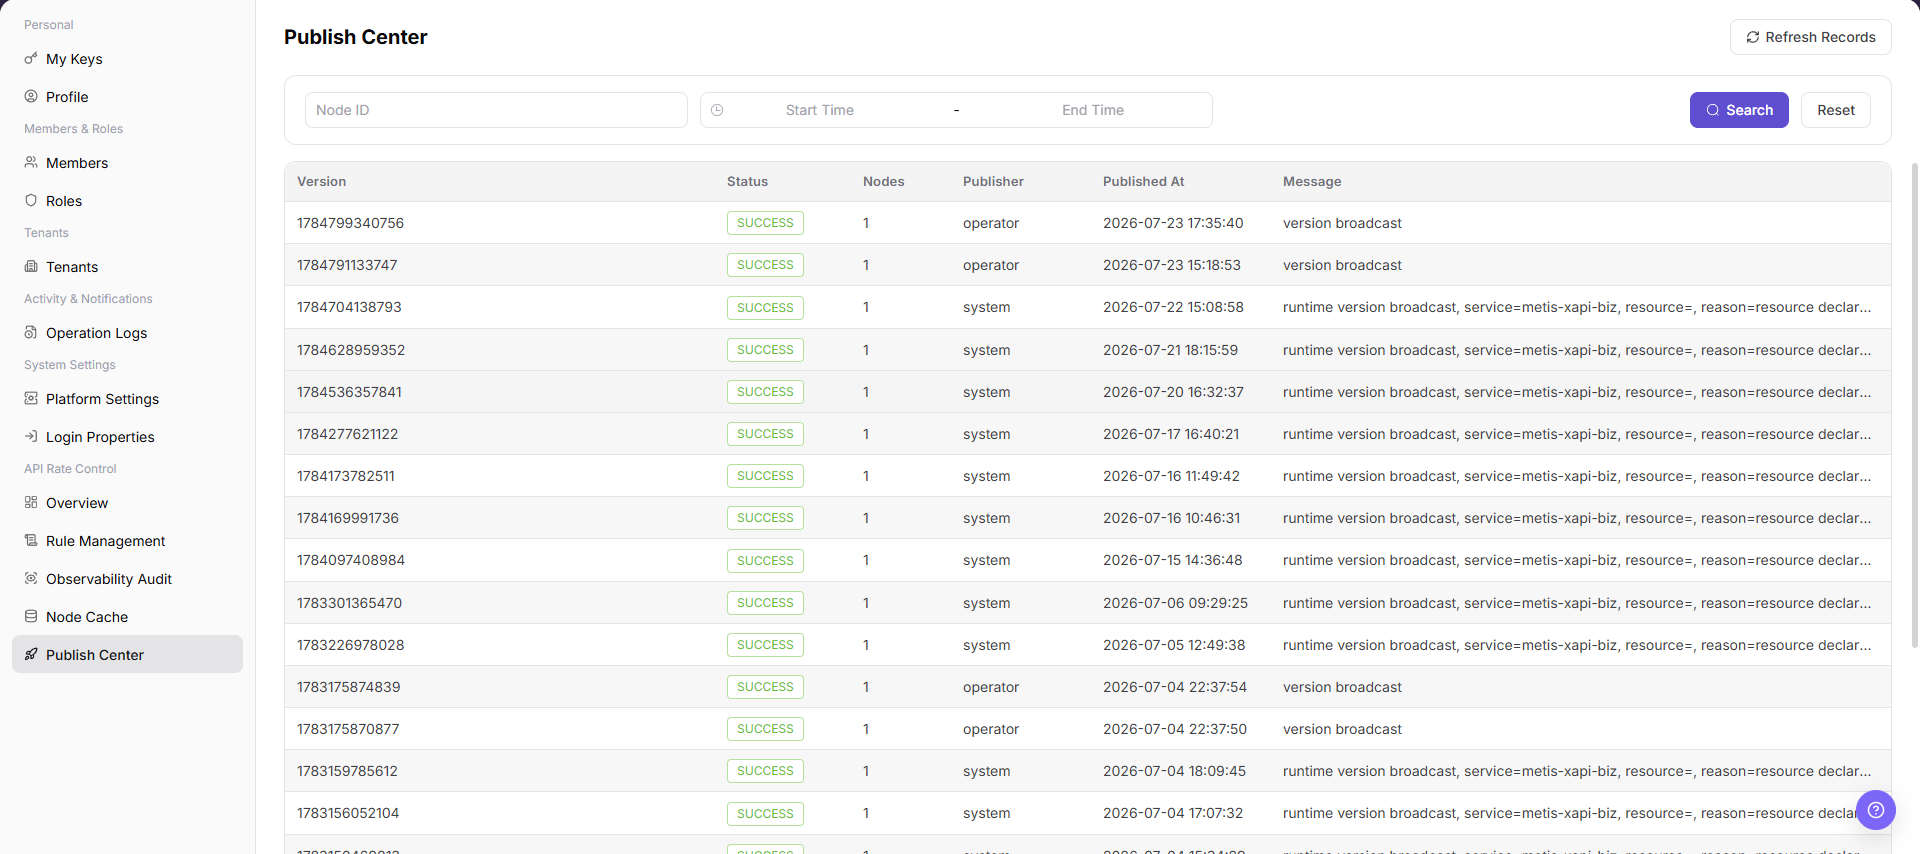Select Node Cache item
This screenshot has width=1920, height=854.
127,617
